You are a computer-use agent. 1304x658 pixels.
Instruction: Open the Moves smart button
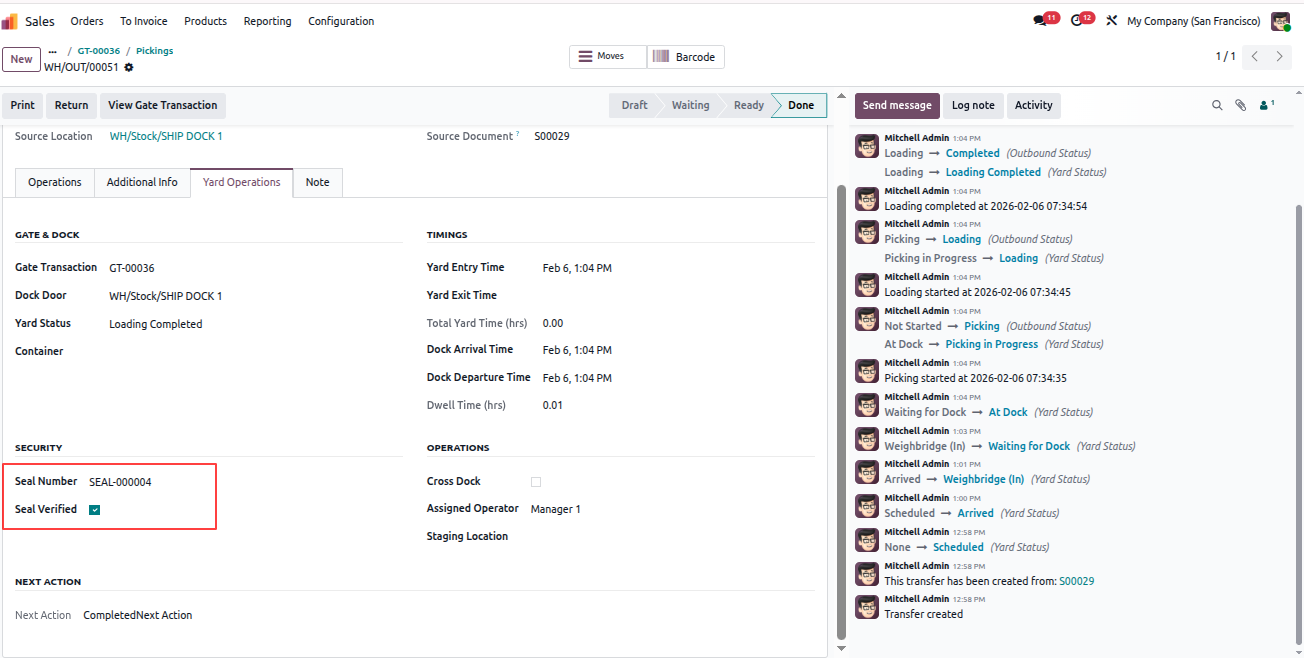tap(608, 57)
